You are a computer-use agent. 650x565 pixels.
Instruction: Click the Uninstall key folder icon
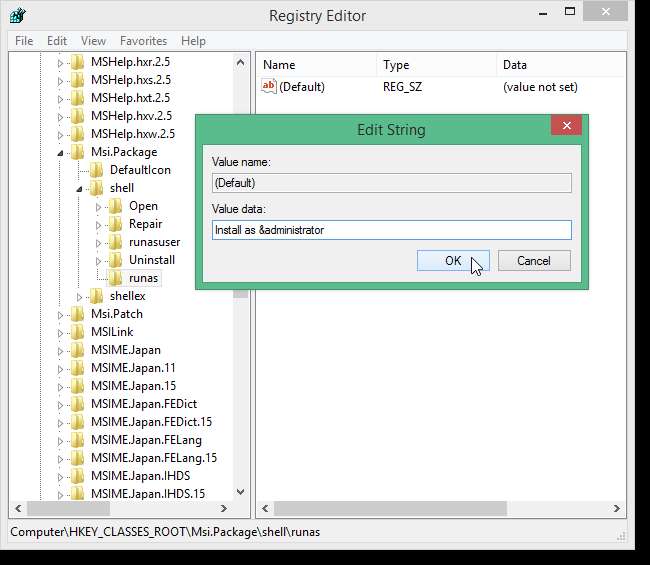115,260
